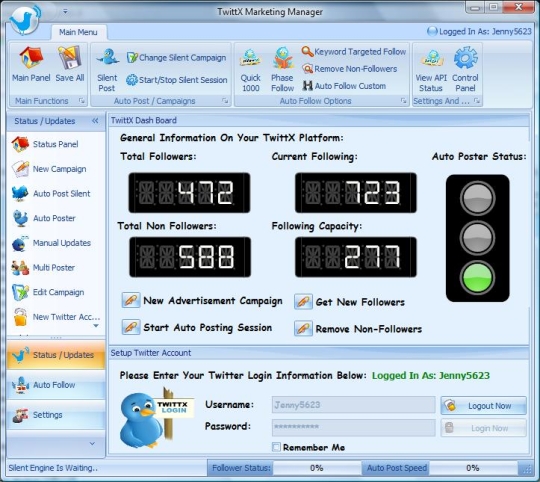Toggle the Remember Me checkbox
540x482 pixels.
(276, 447)
